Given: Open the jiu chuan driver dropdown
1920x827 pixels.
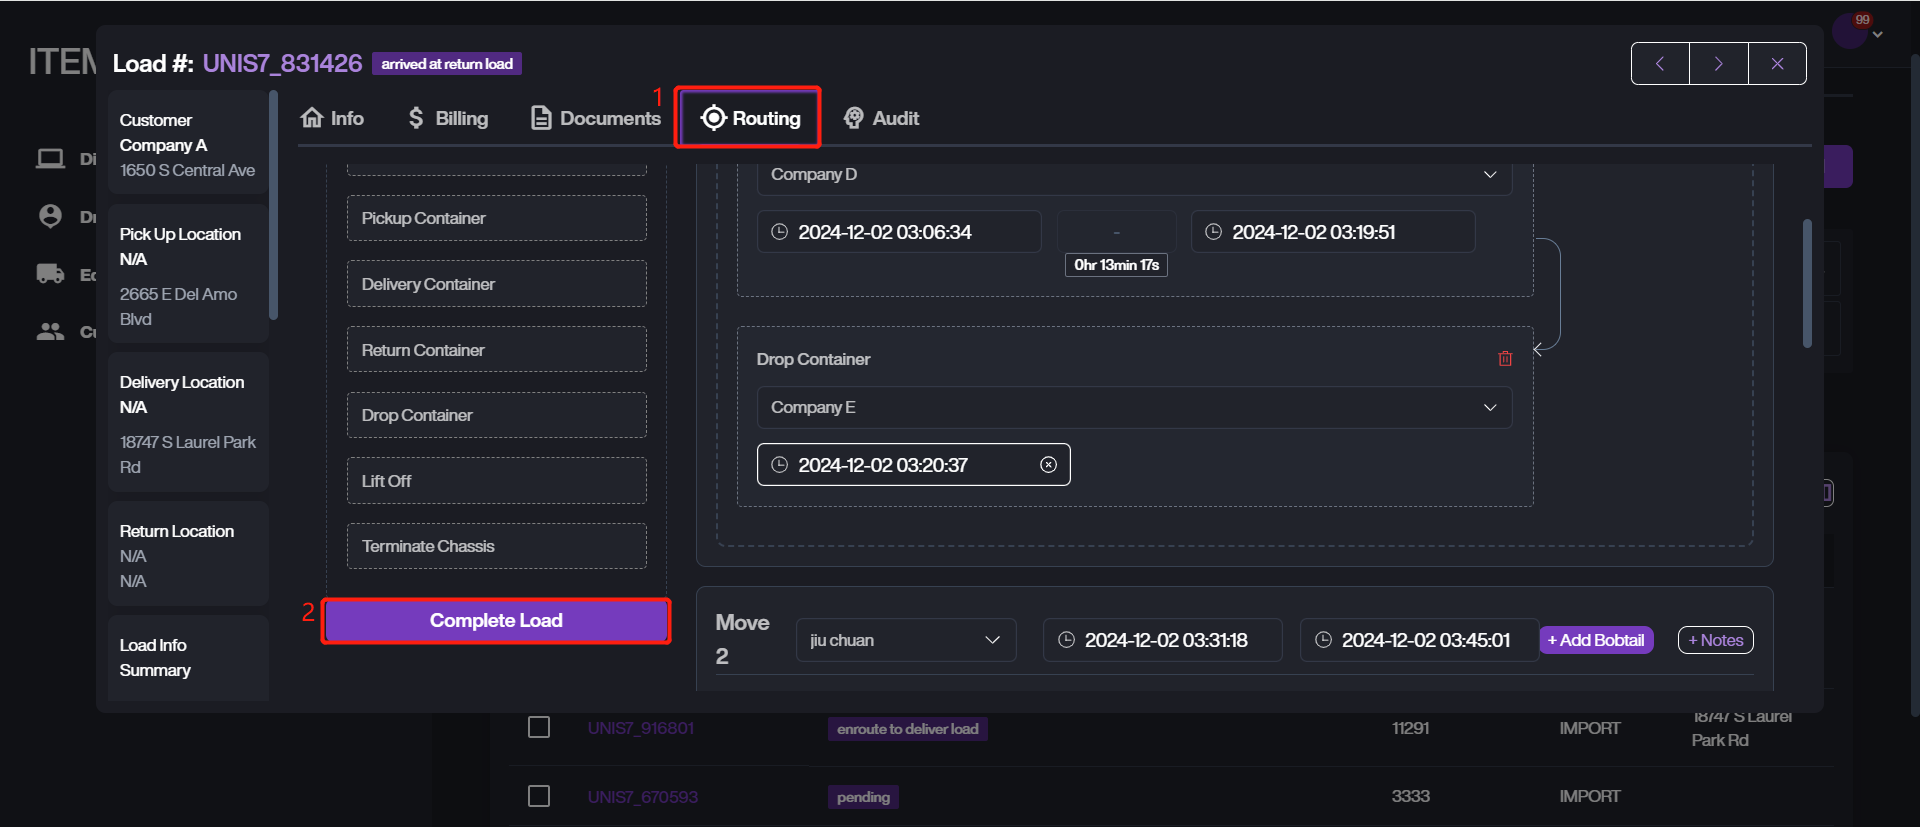Looking at the screenshot, I should pos(991,640).
